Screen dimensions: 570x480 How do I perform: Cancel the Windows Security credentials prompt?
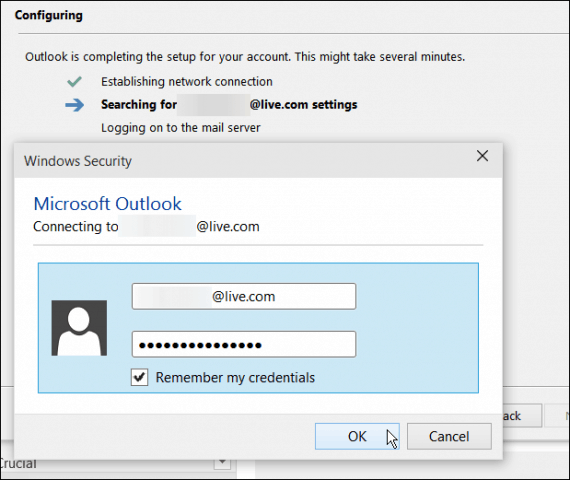[449, 436]
